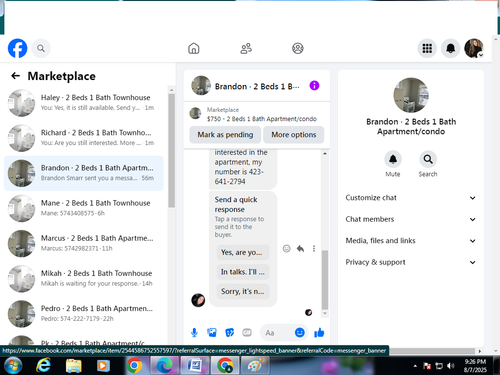Switch to Microsoft Word on taskbar
This screenshot has width=500, height=375.
click(x=195, y=366)
